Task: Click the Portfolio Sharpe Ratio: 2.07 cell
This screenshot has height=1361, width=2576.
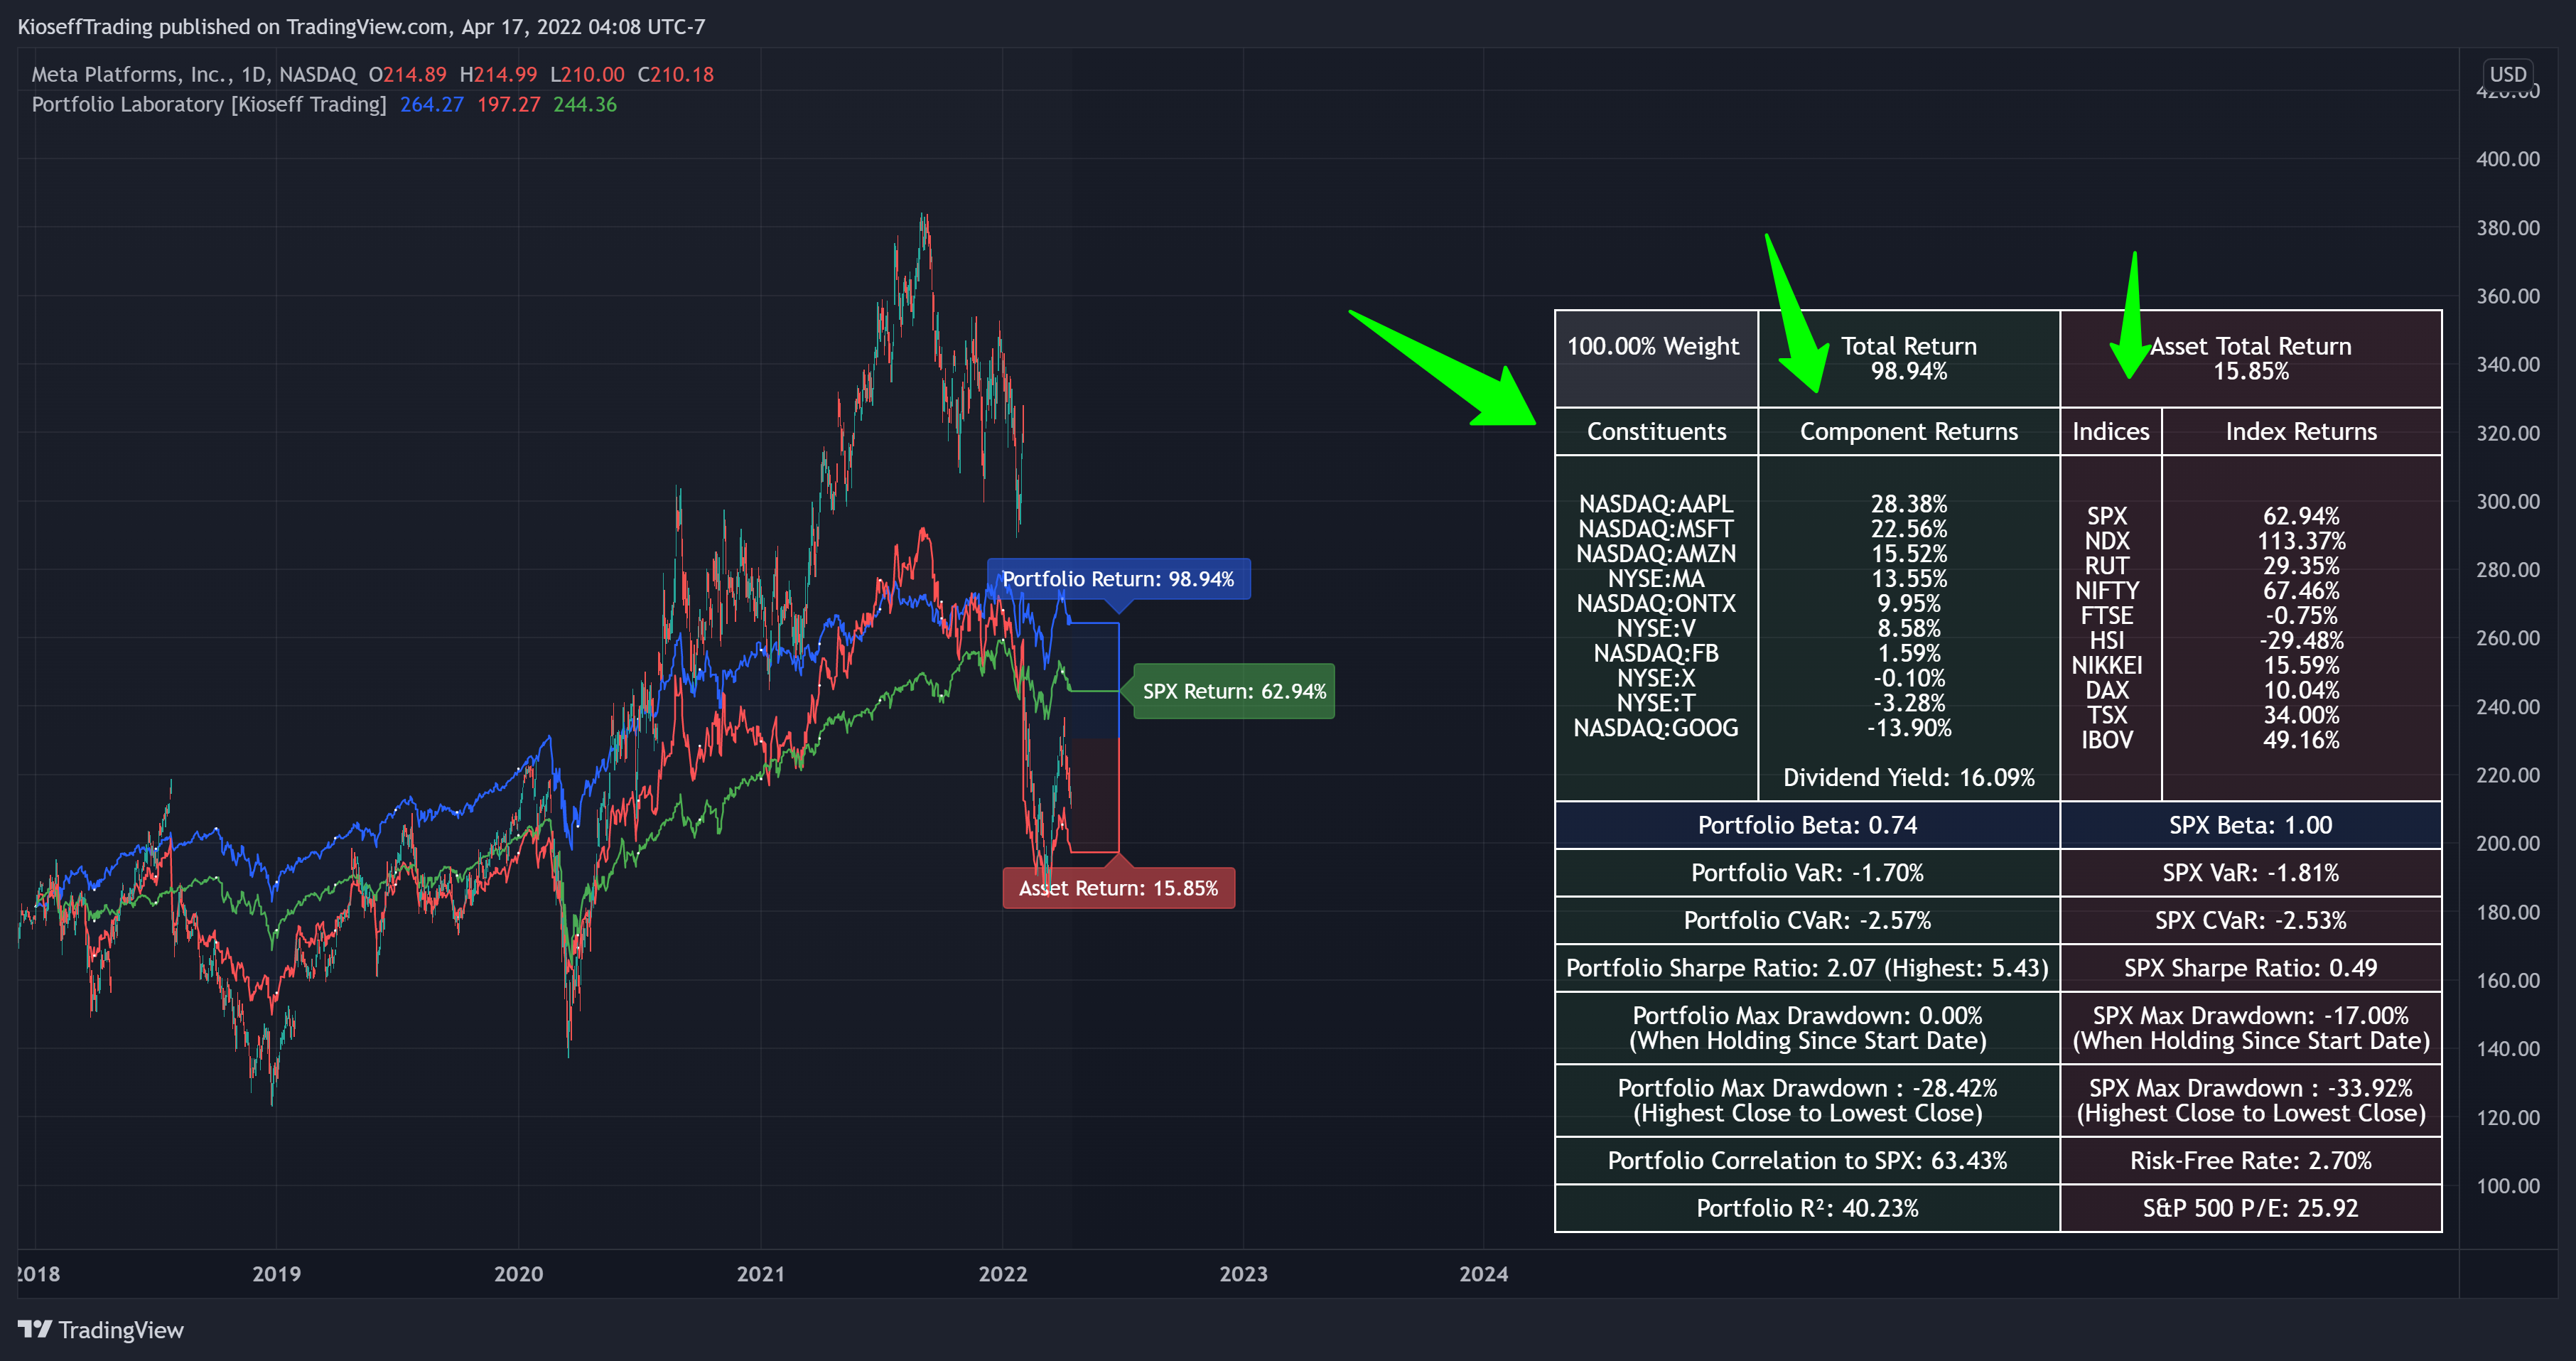Action: point(1808,968)
